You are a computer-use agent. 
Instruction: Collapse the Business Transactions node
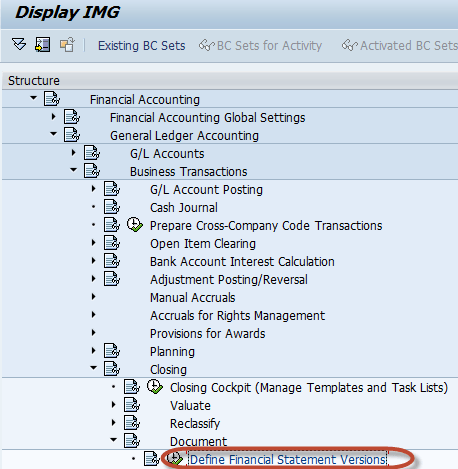[x=73, y=170]
